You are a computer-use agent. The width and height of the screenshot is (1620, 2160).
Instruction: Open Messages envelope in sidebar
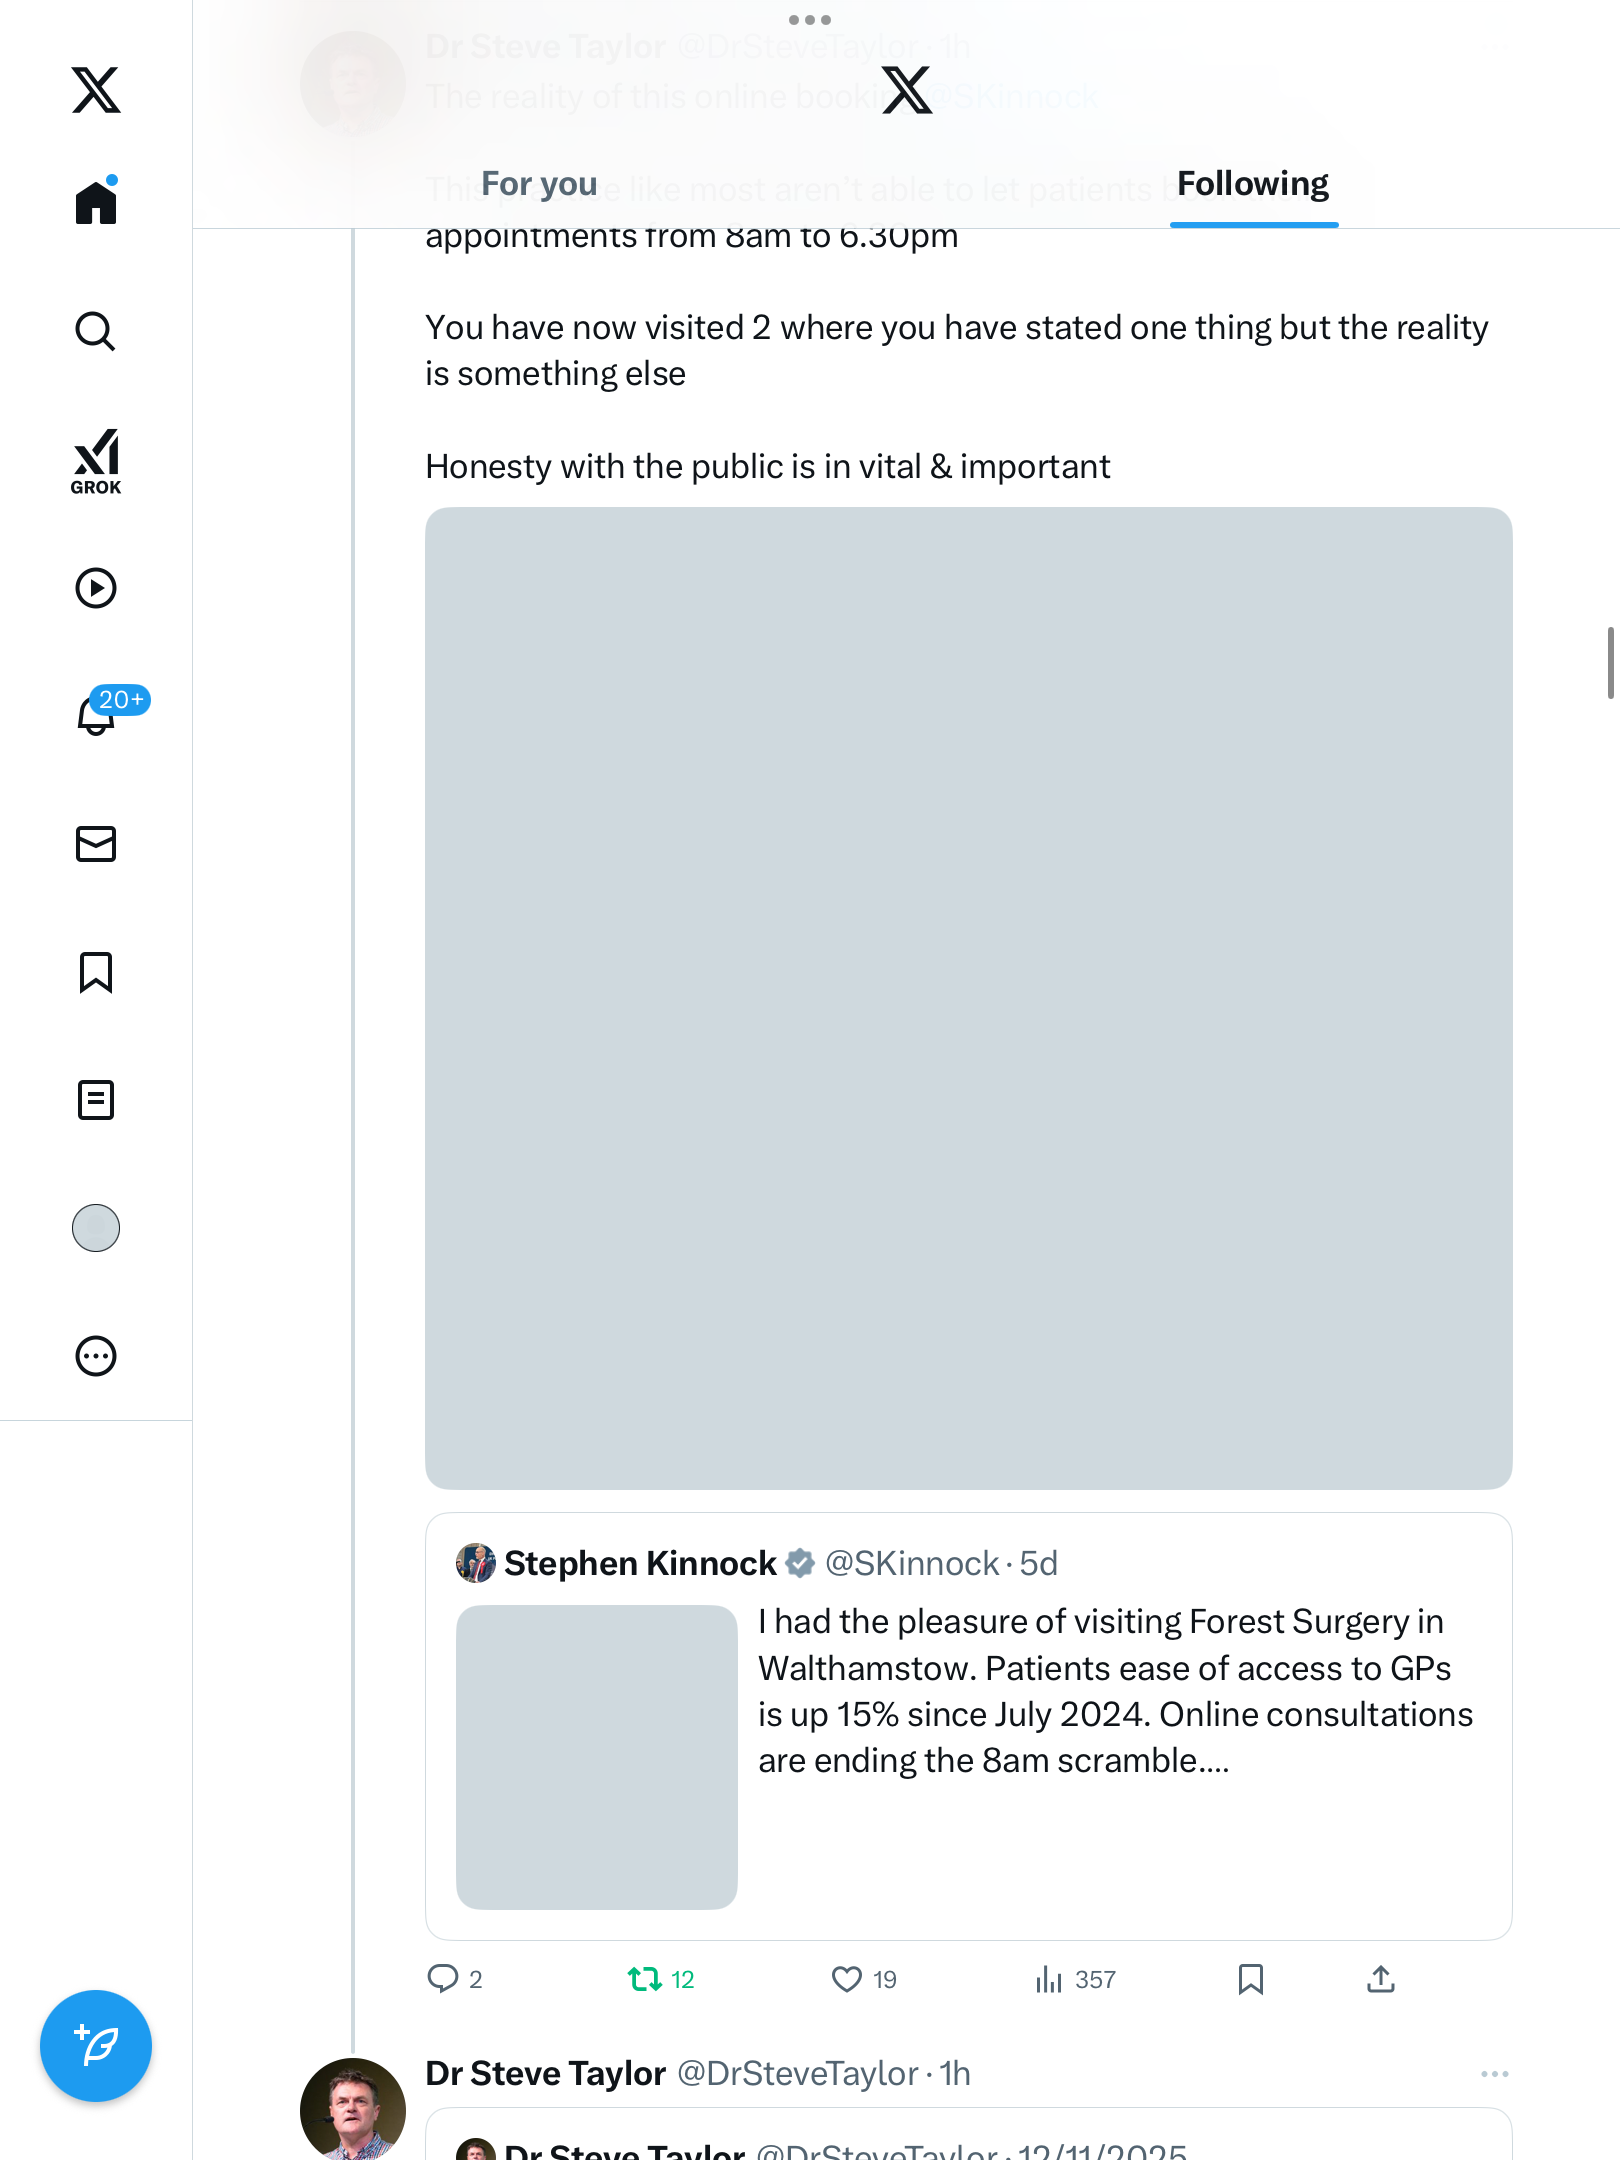tap(96, 844)
